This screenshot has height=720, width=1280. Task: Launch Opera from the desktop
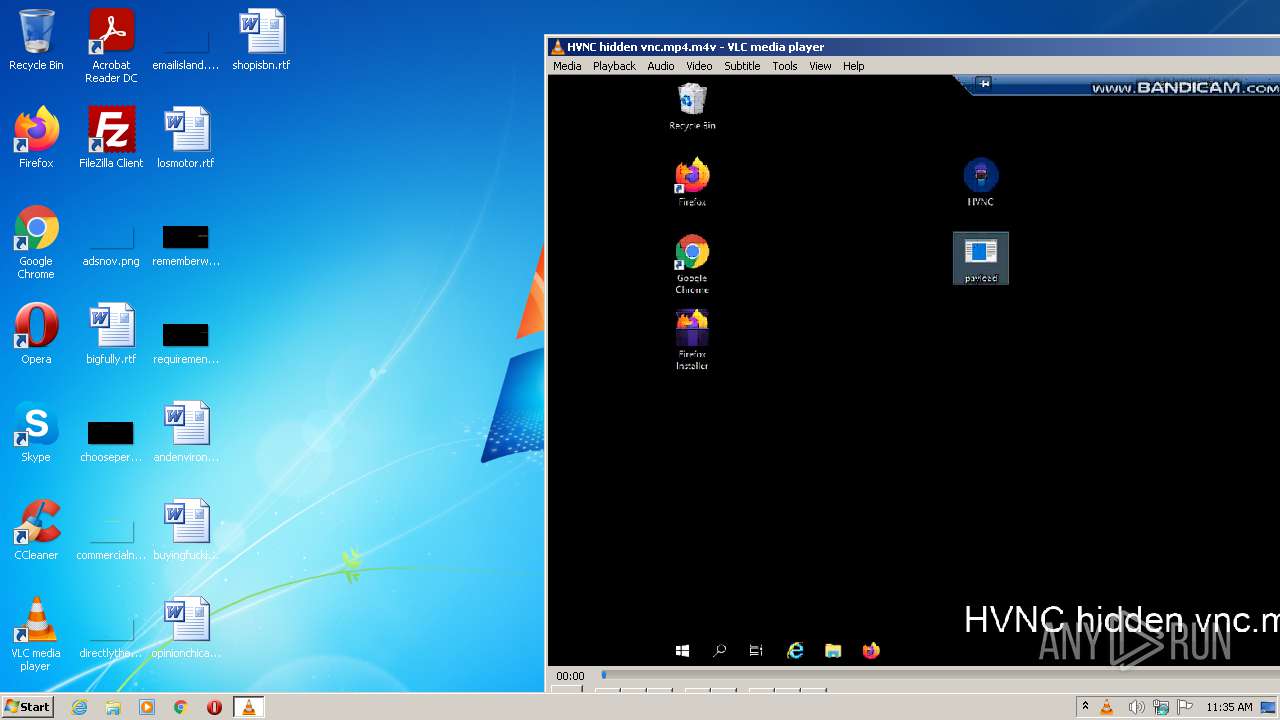pos(36,334)
